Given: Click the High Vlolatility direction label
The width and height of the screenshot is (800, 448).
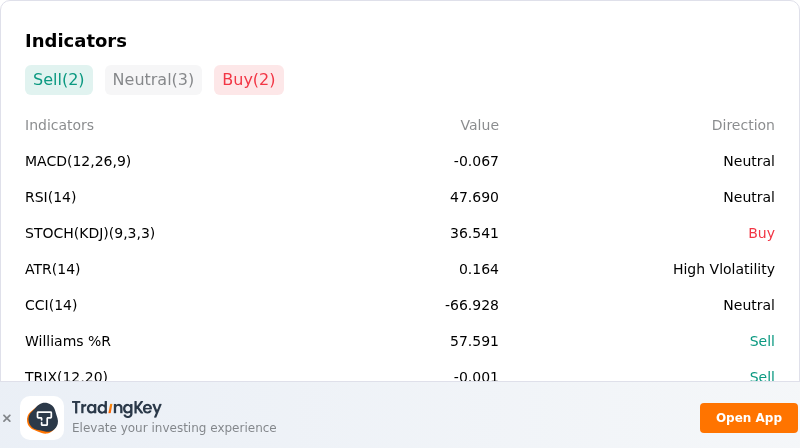Looking at the screenshot, I should coord(723,269).
